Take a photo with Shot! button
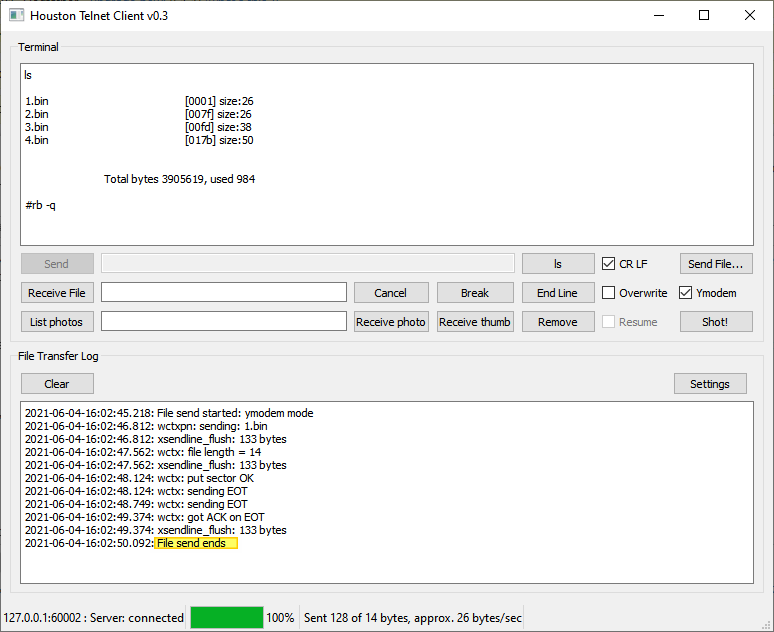The image size is (774, 632). 716,322
